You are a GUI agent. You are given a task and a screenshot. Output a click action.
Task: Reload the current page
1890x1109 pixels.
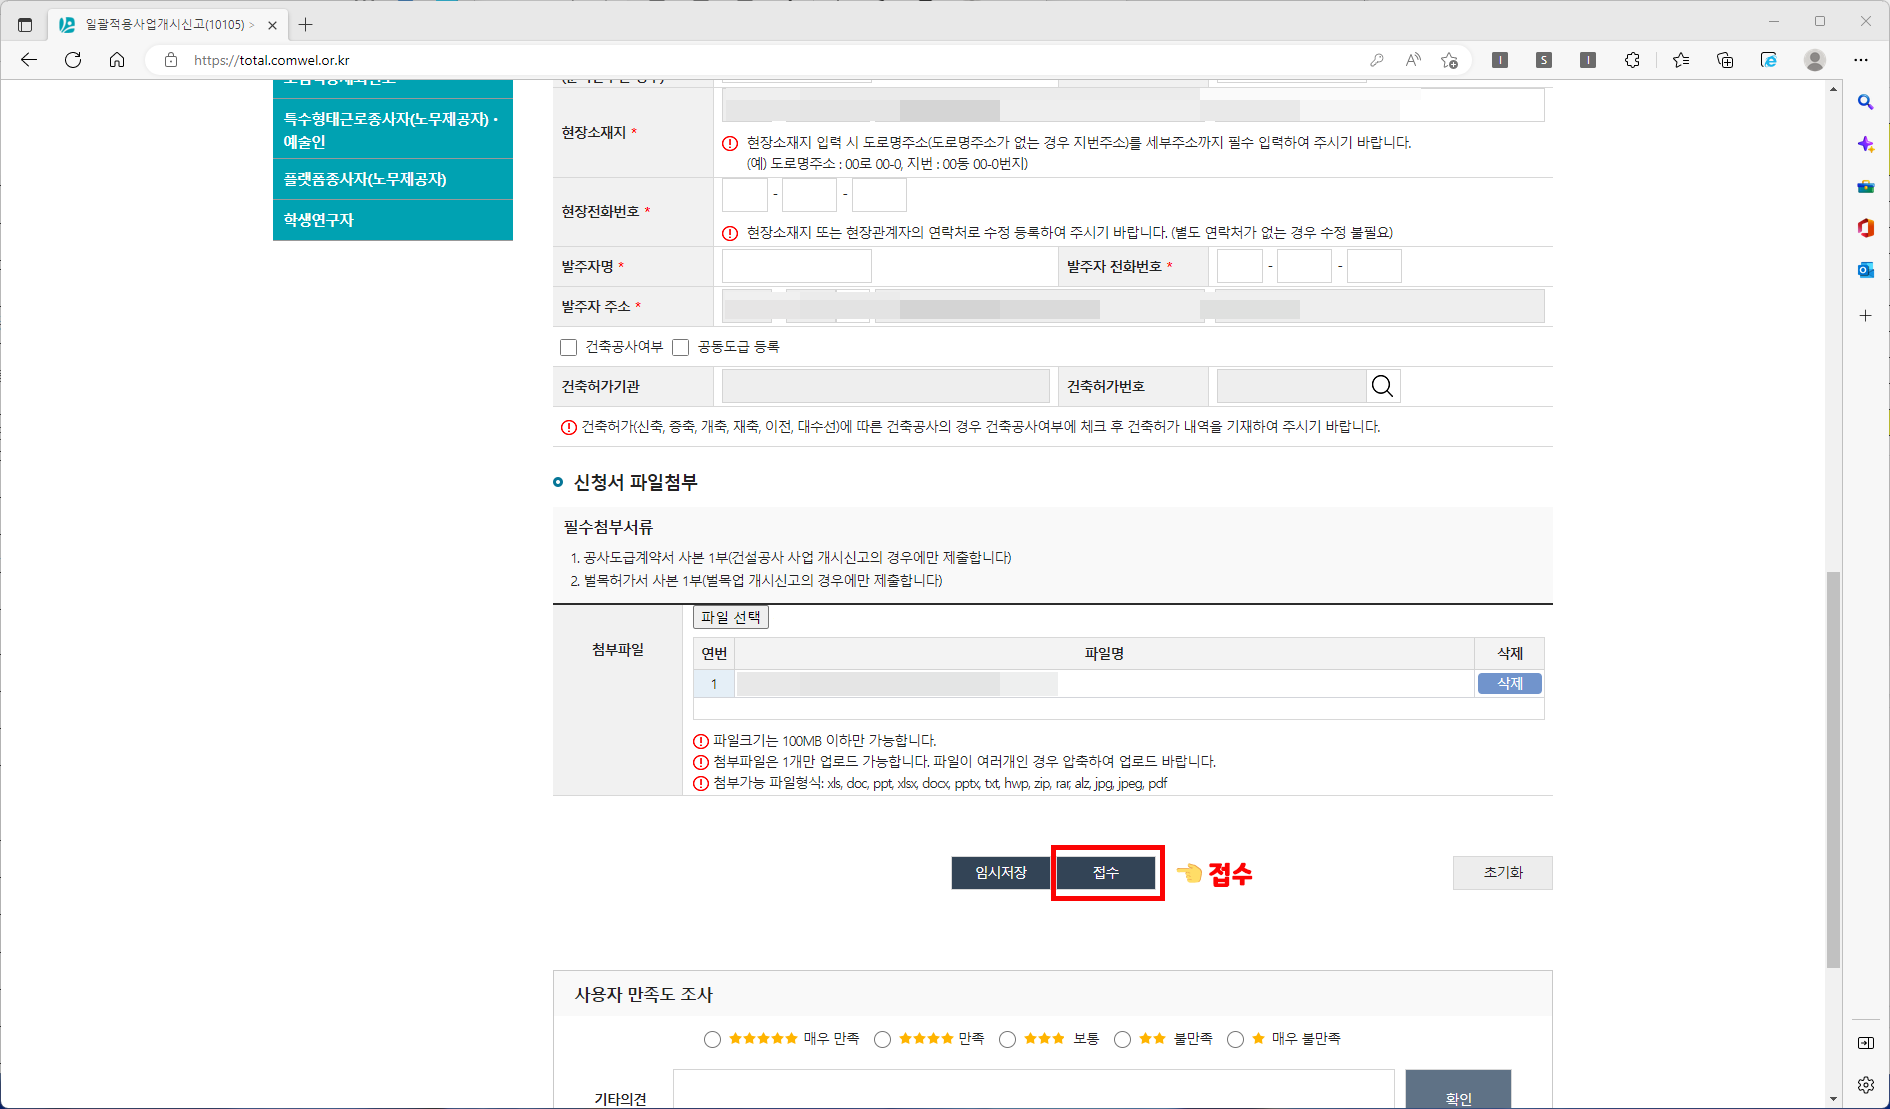click(73, 60)
